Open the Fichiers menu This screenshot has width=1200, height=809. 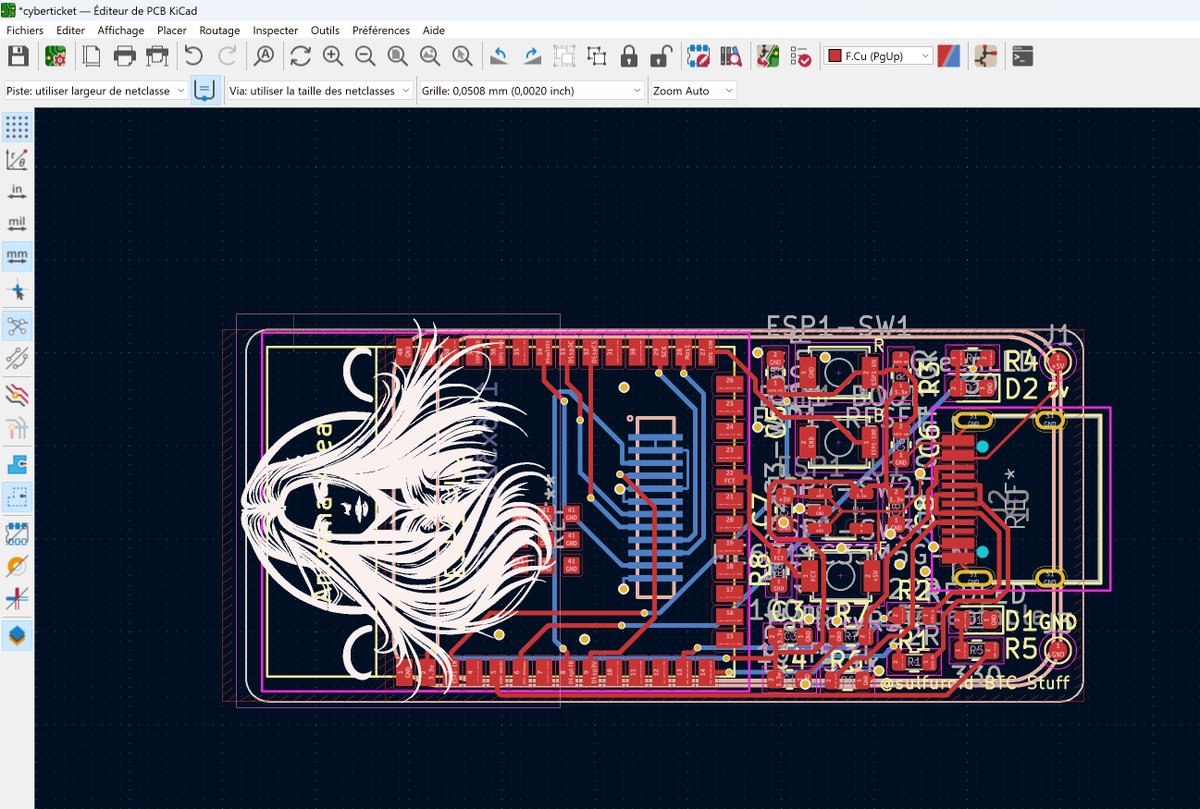(x=25, y=30)
